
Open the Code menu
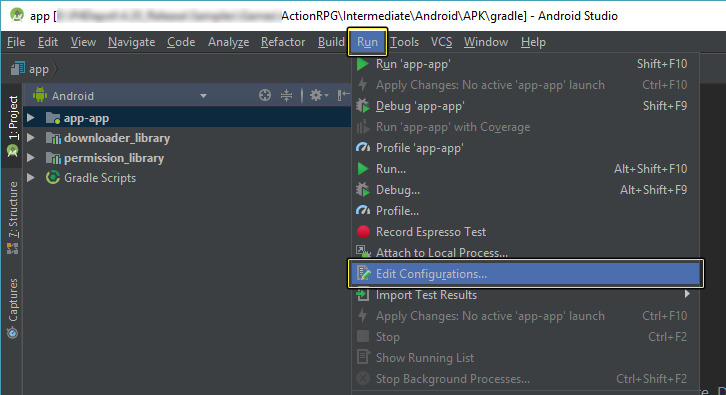coord(181,42)
